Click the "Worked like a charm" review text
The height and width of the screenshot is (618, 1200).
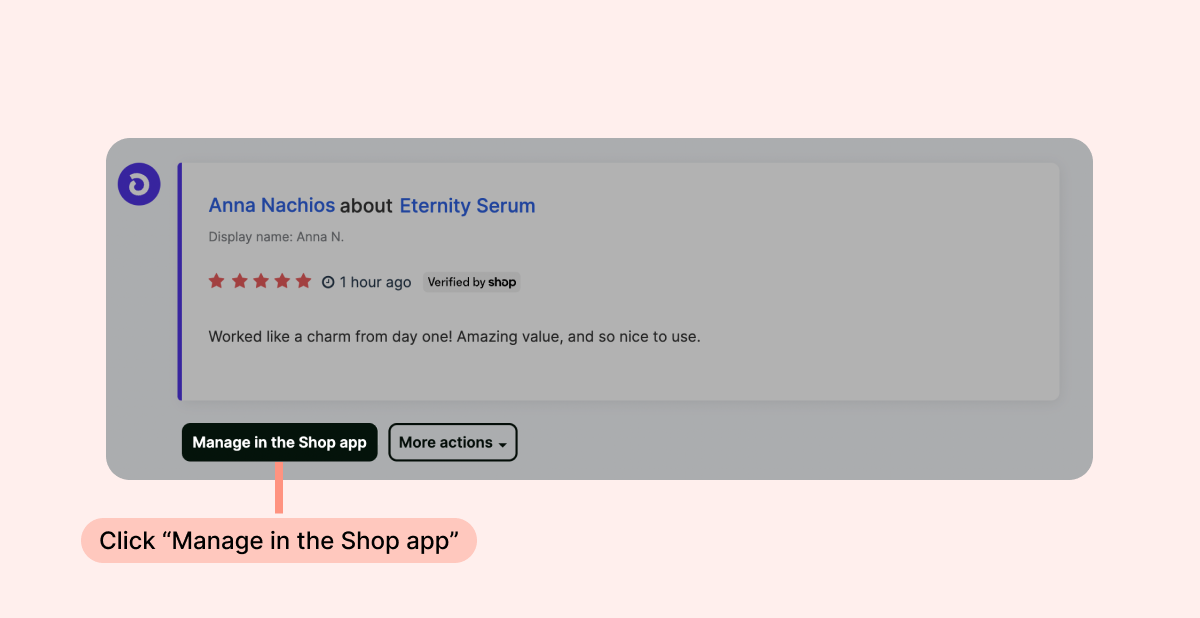point(454,337)
